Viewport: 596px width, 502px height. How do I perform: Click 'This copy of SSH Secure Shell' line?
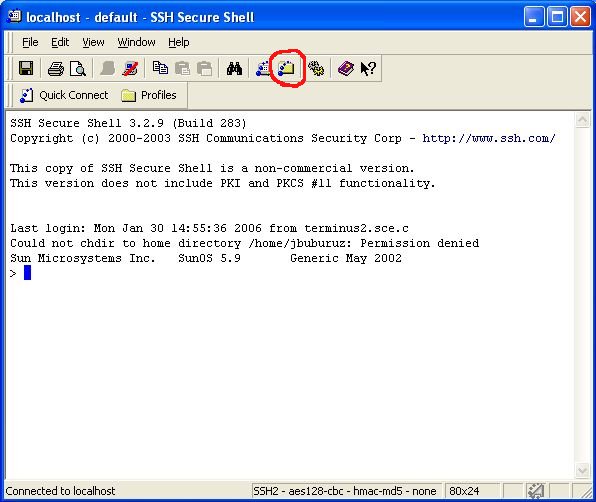(212, 168)
